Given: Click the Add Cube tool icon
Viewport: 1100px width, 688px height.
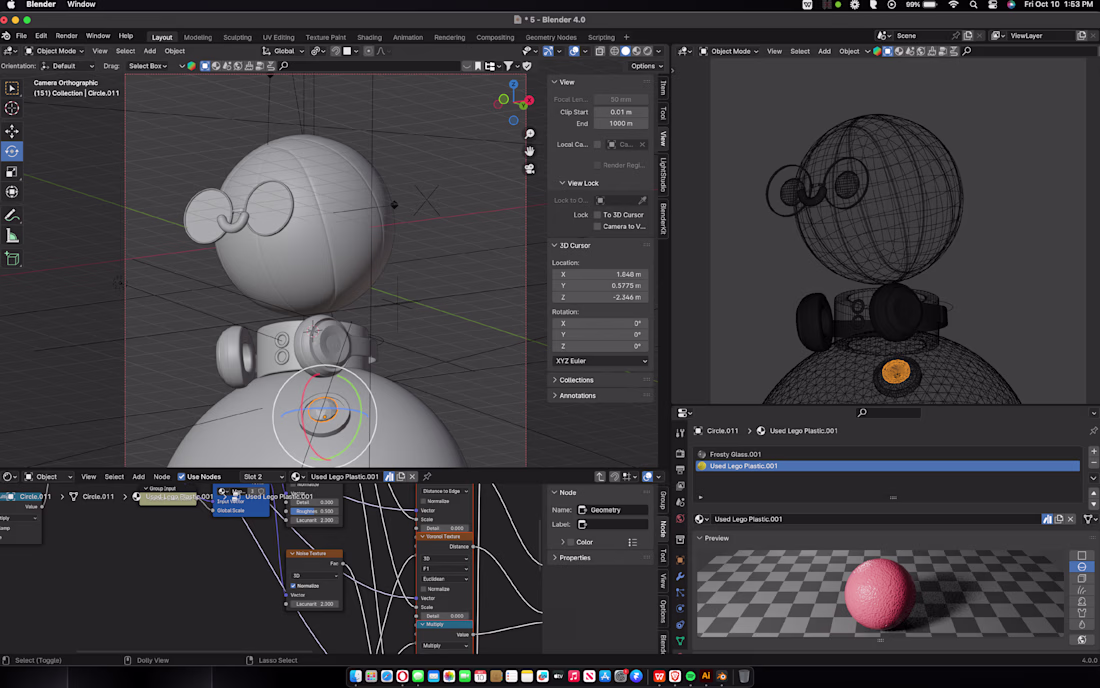Looking at the screenshot, I should coord(12,259).
